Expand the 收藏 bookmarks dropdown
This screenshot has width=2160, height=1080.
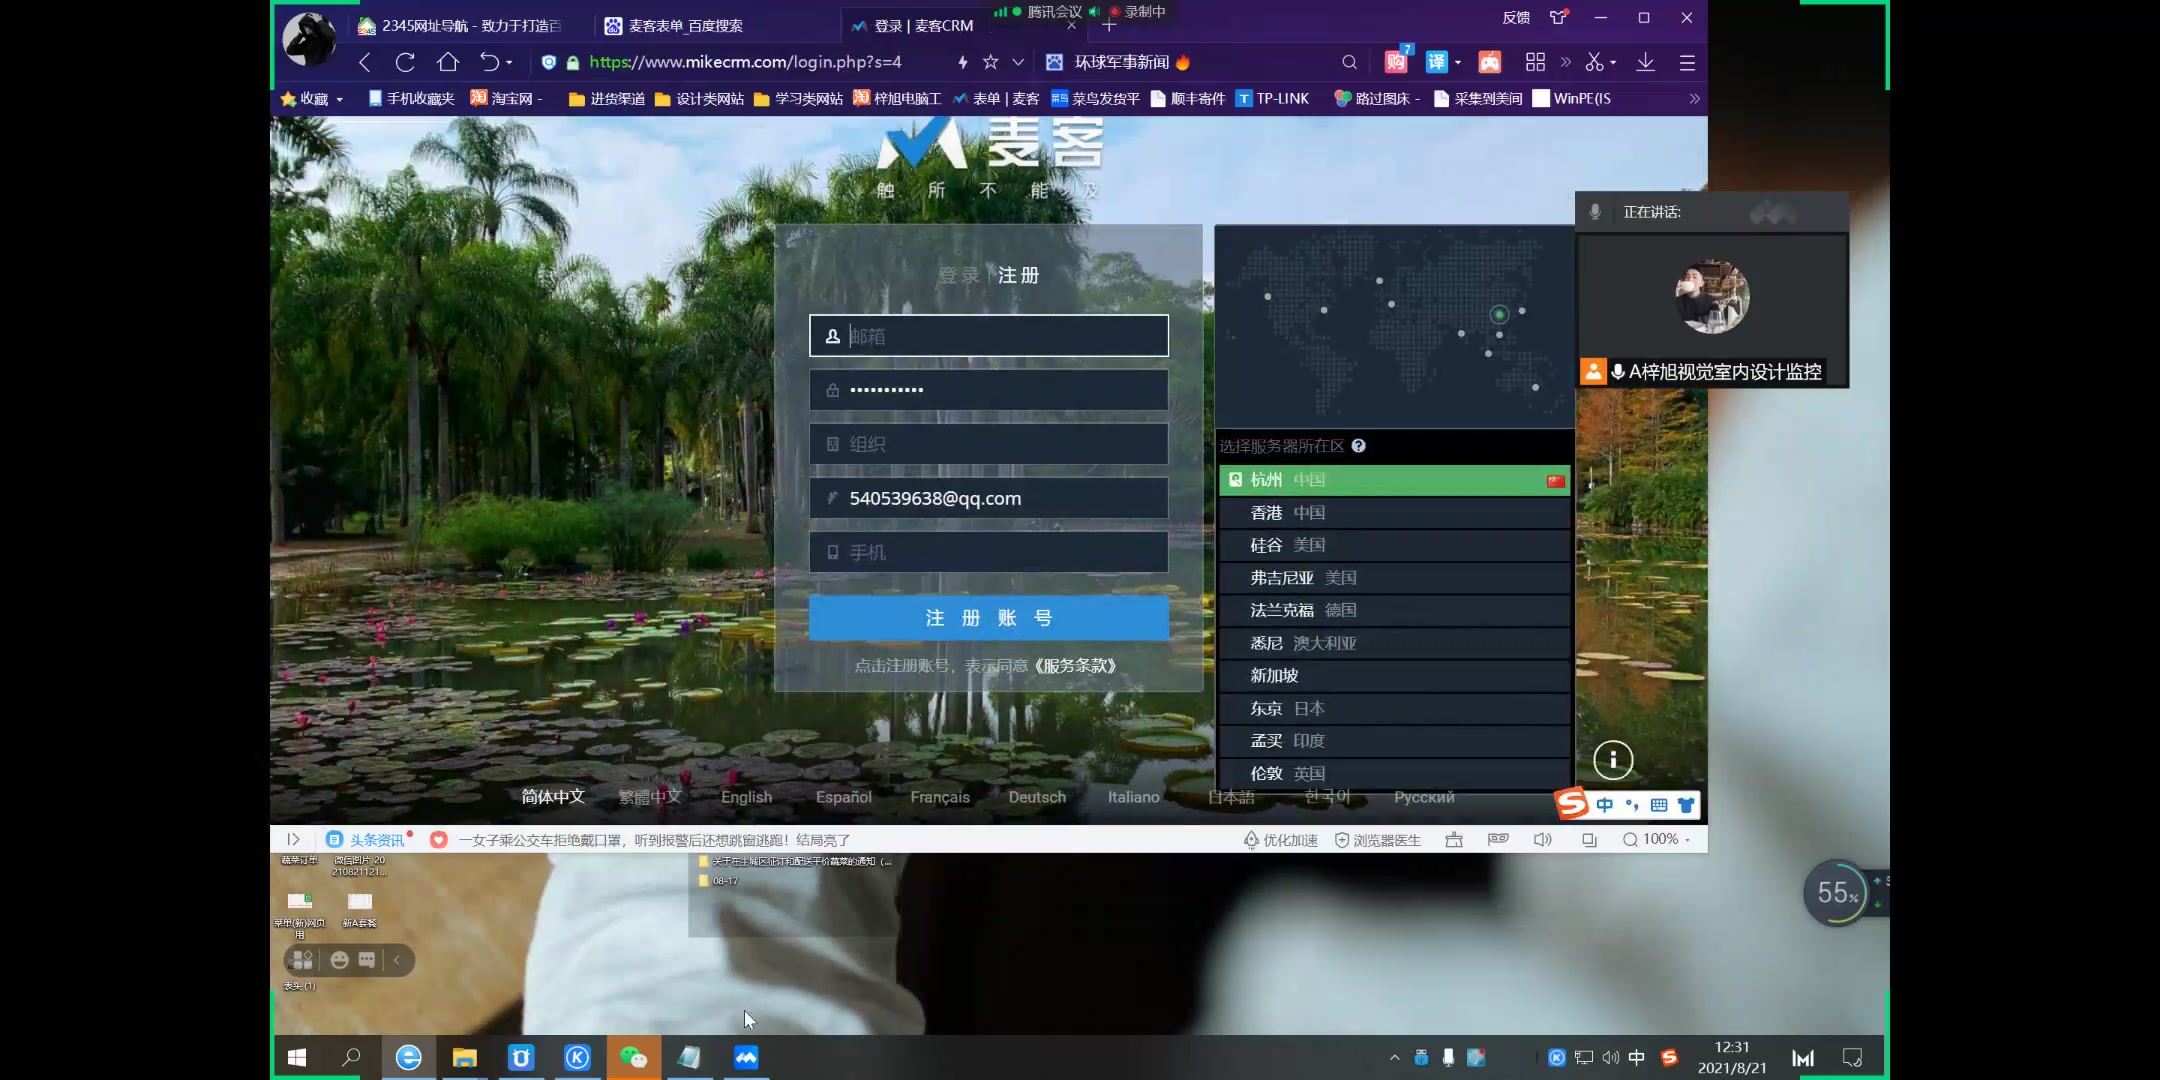tap(339, 99)
